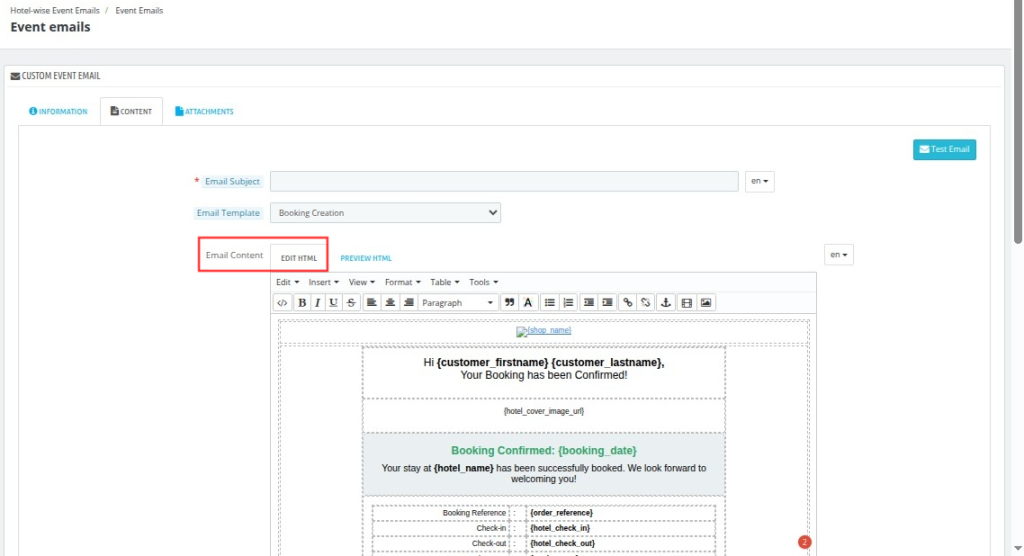Toggle bold formatting in editor
The width and height of the screenshot is (1024, 556).
click(x=302, y=302)
